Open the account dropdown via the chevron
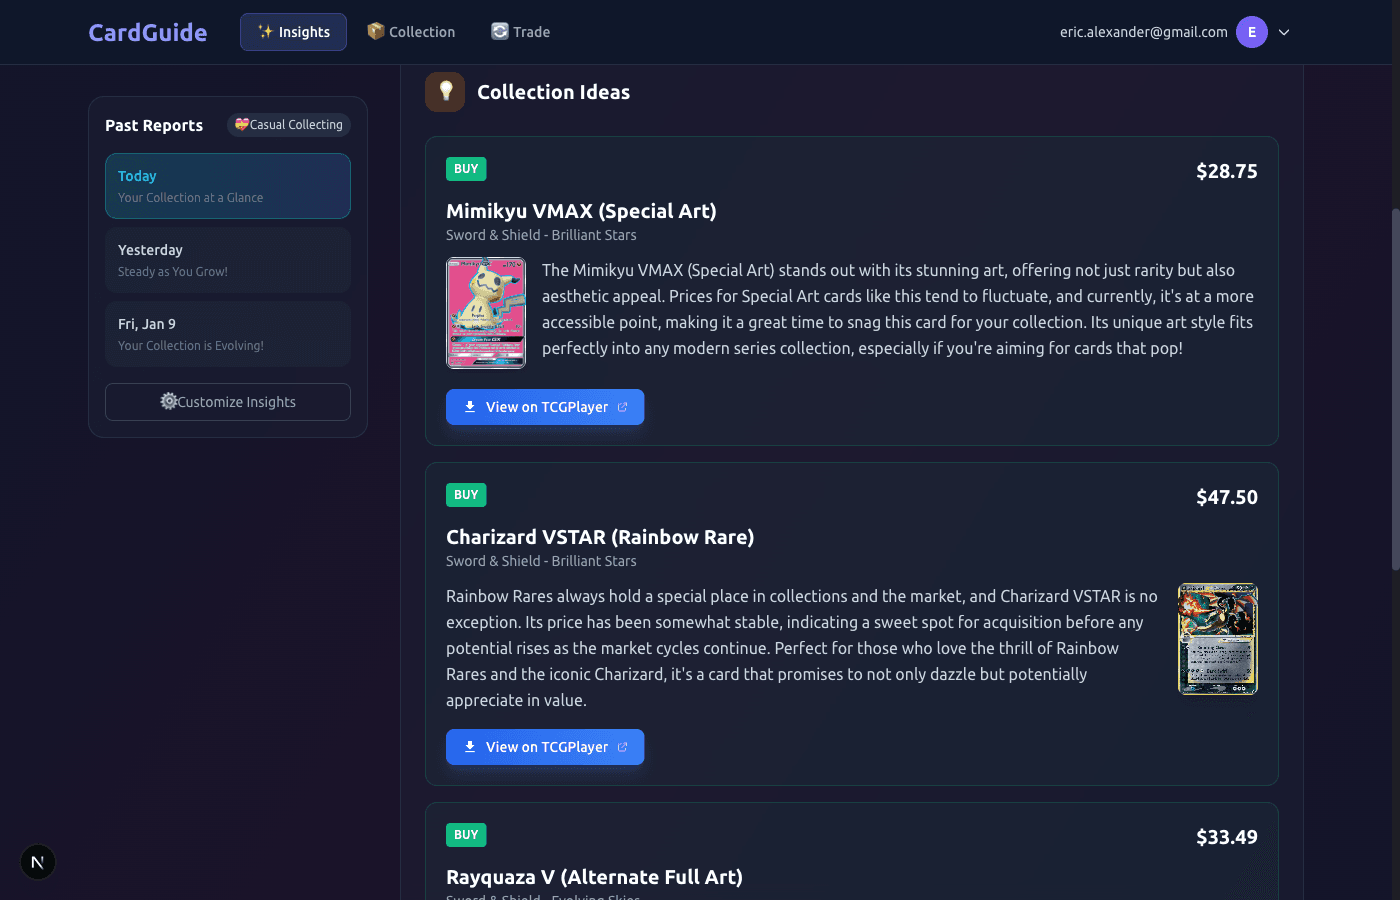Screen dimensions: 1400x900 pos(1283,32)
